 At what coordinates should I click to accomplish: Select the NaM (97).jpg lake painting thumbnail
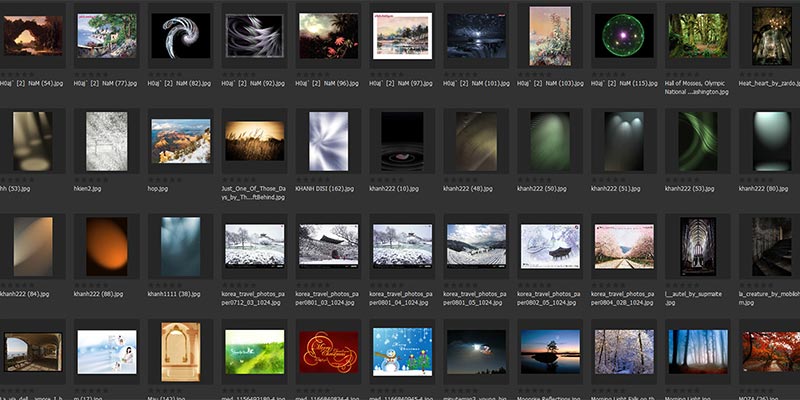[403, 36]
